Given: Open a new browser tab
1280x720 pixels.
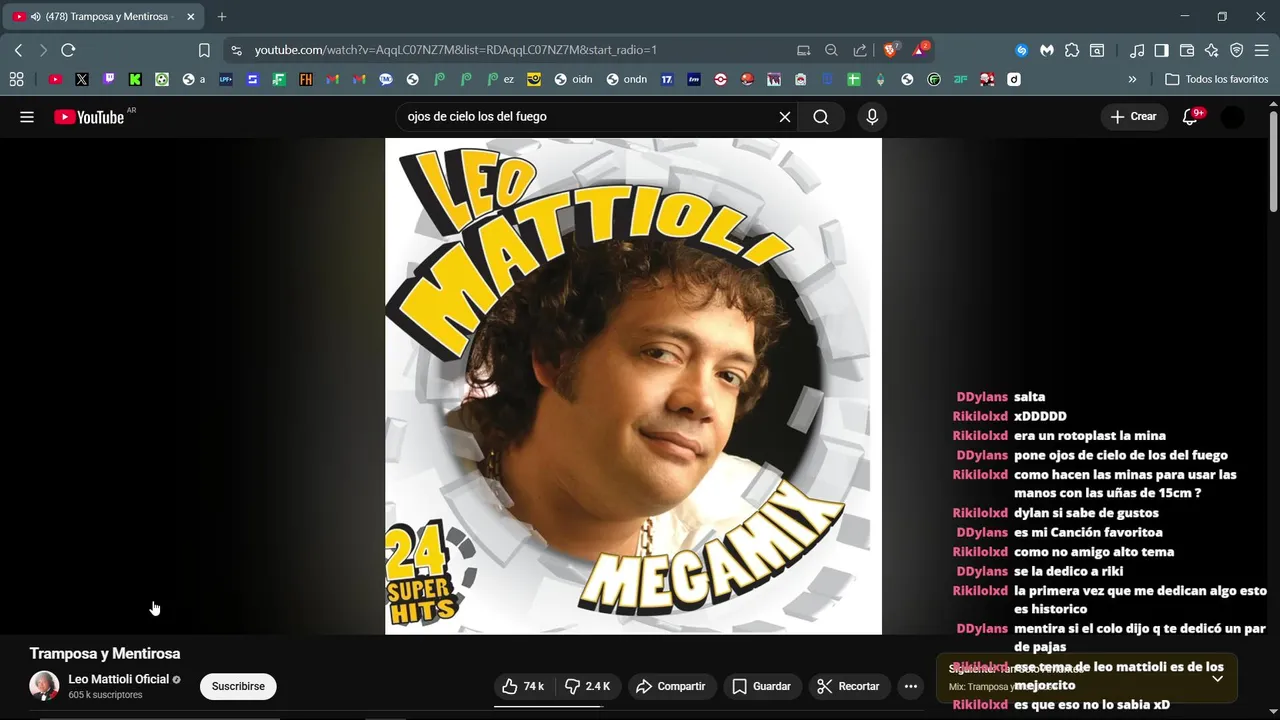Looking at the screenshot, I should click(x=222, y=17).
